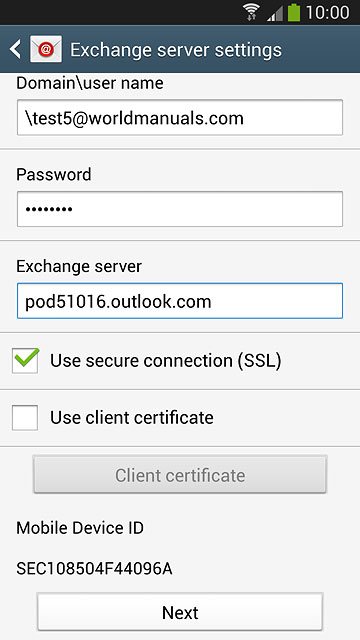Tap the back arrow in header
The height and width of the screenshot is (640, 360).
tap(15, 49)
